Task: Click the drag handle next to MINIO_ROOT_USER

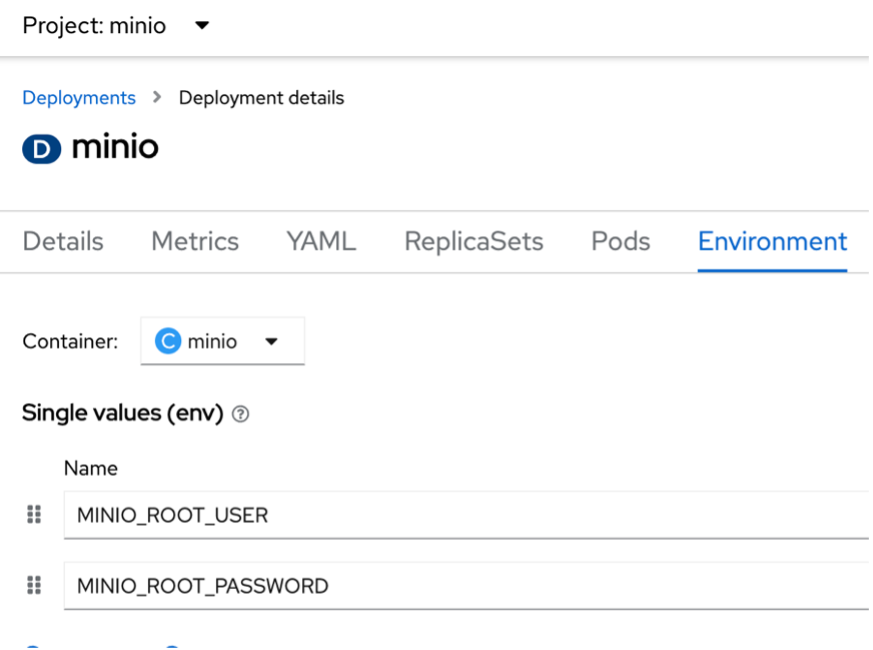Action: (34, 515)
